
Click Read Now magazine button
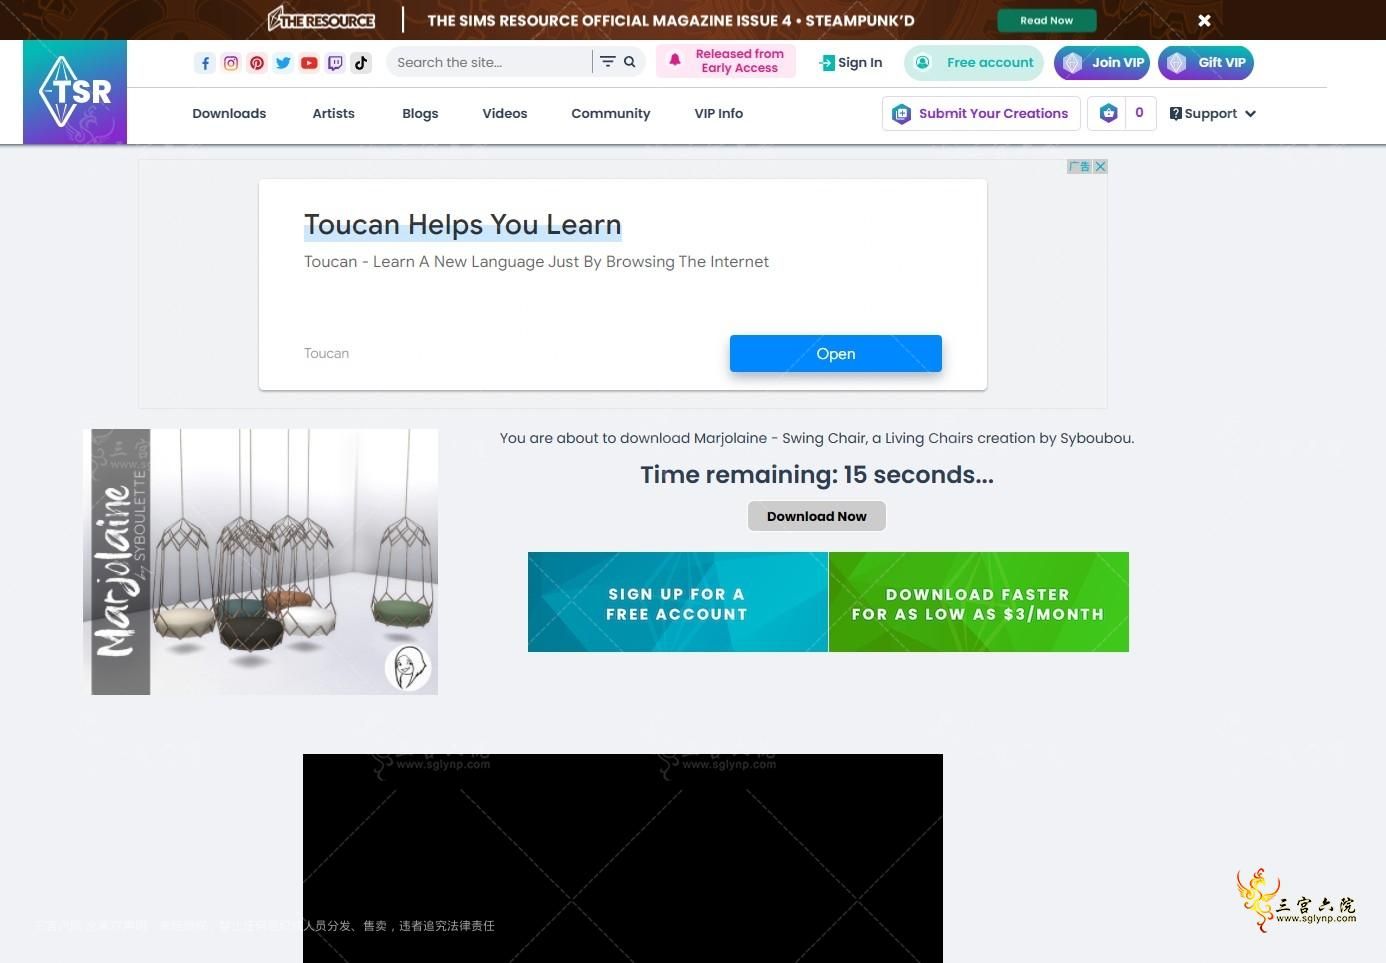point(1047,20)
